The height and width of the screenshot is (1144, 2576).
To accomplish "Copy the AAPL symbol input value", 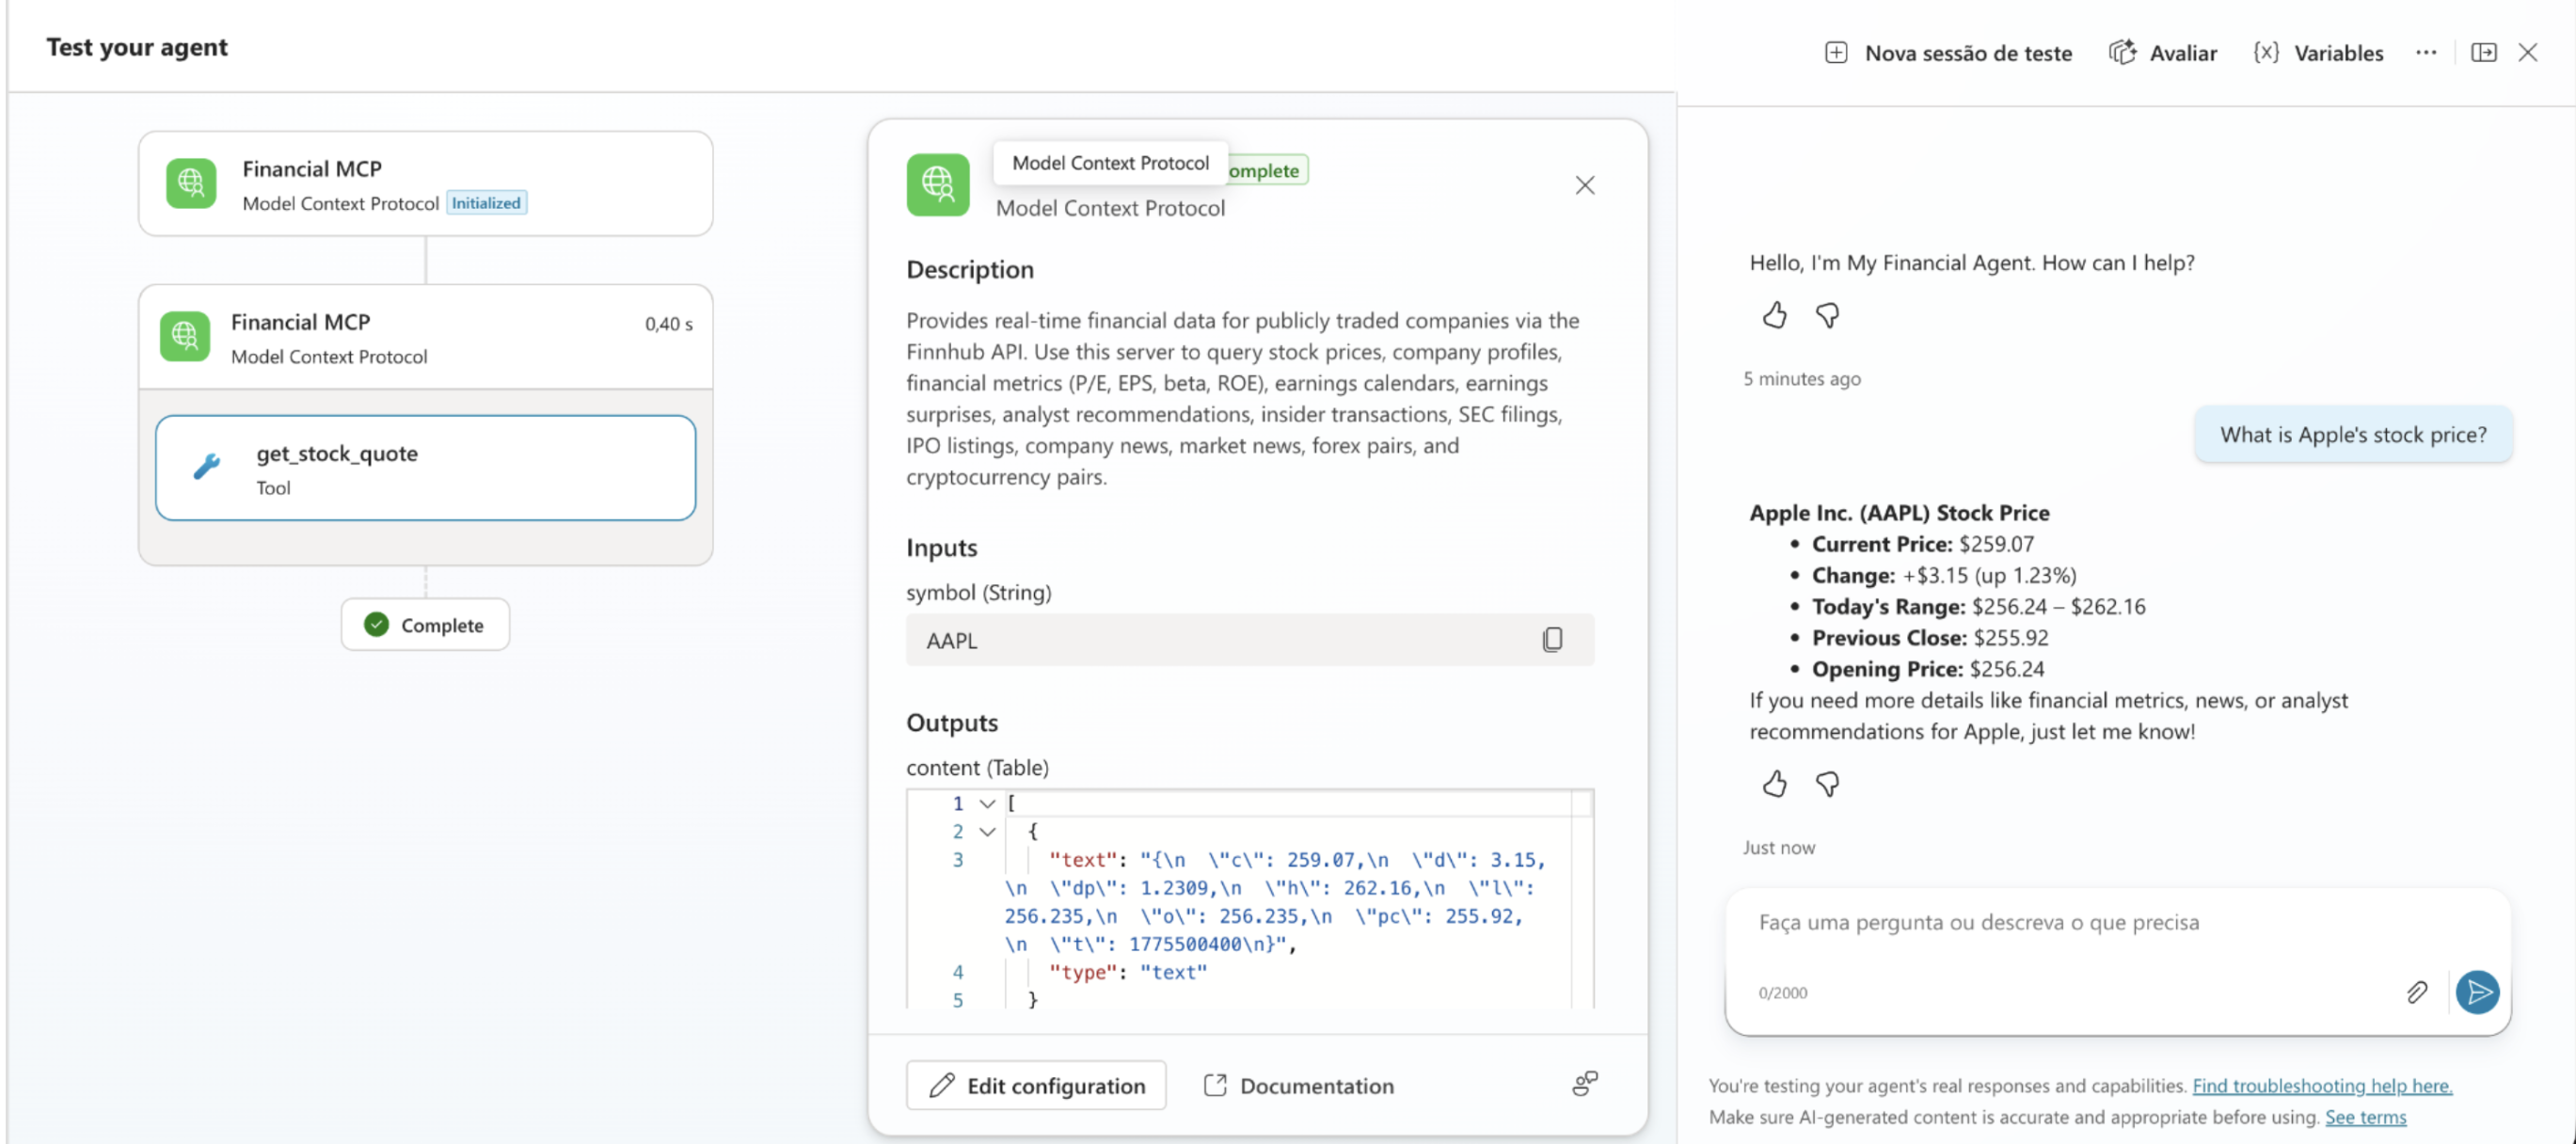I will 1552,640.
